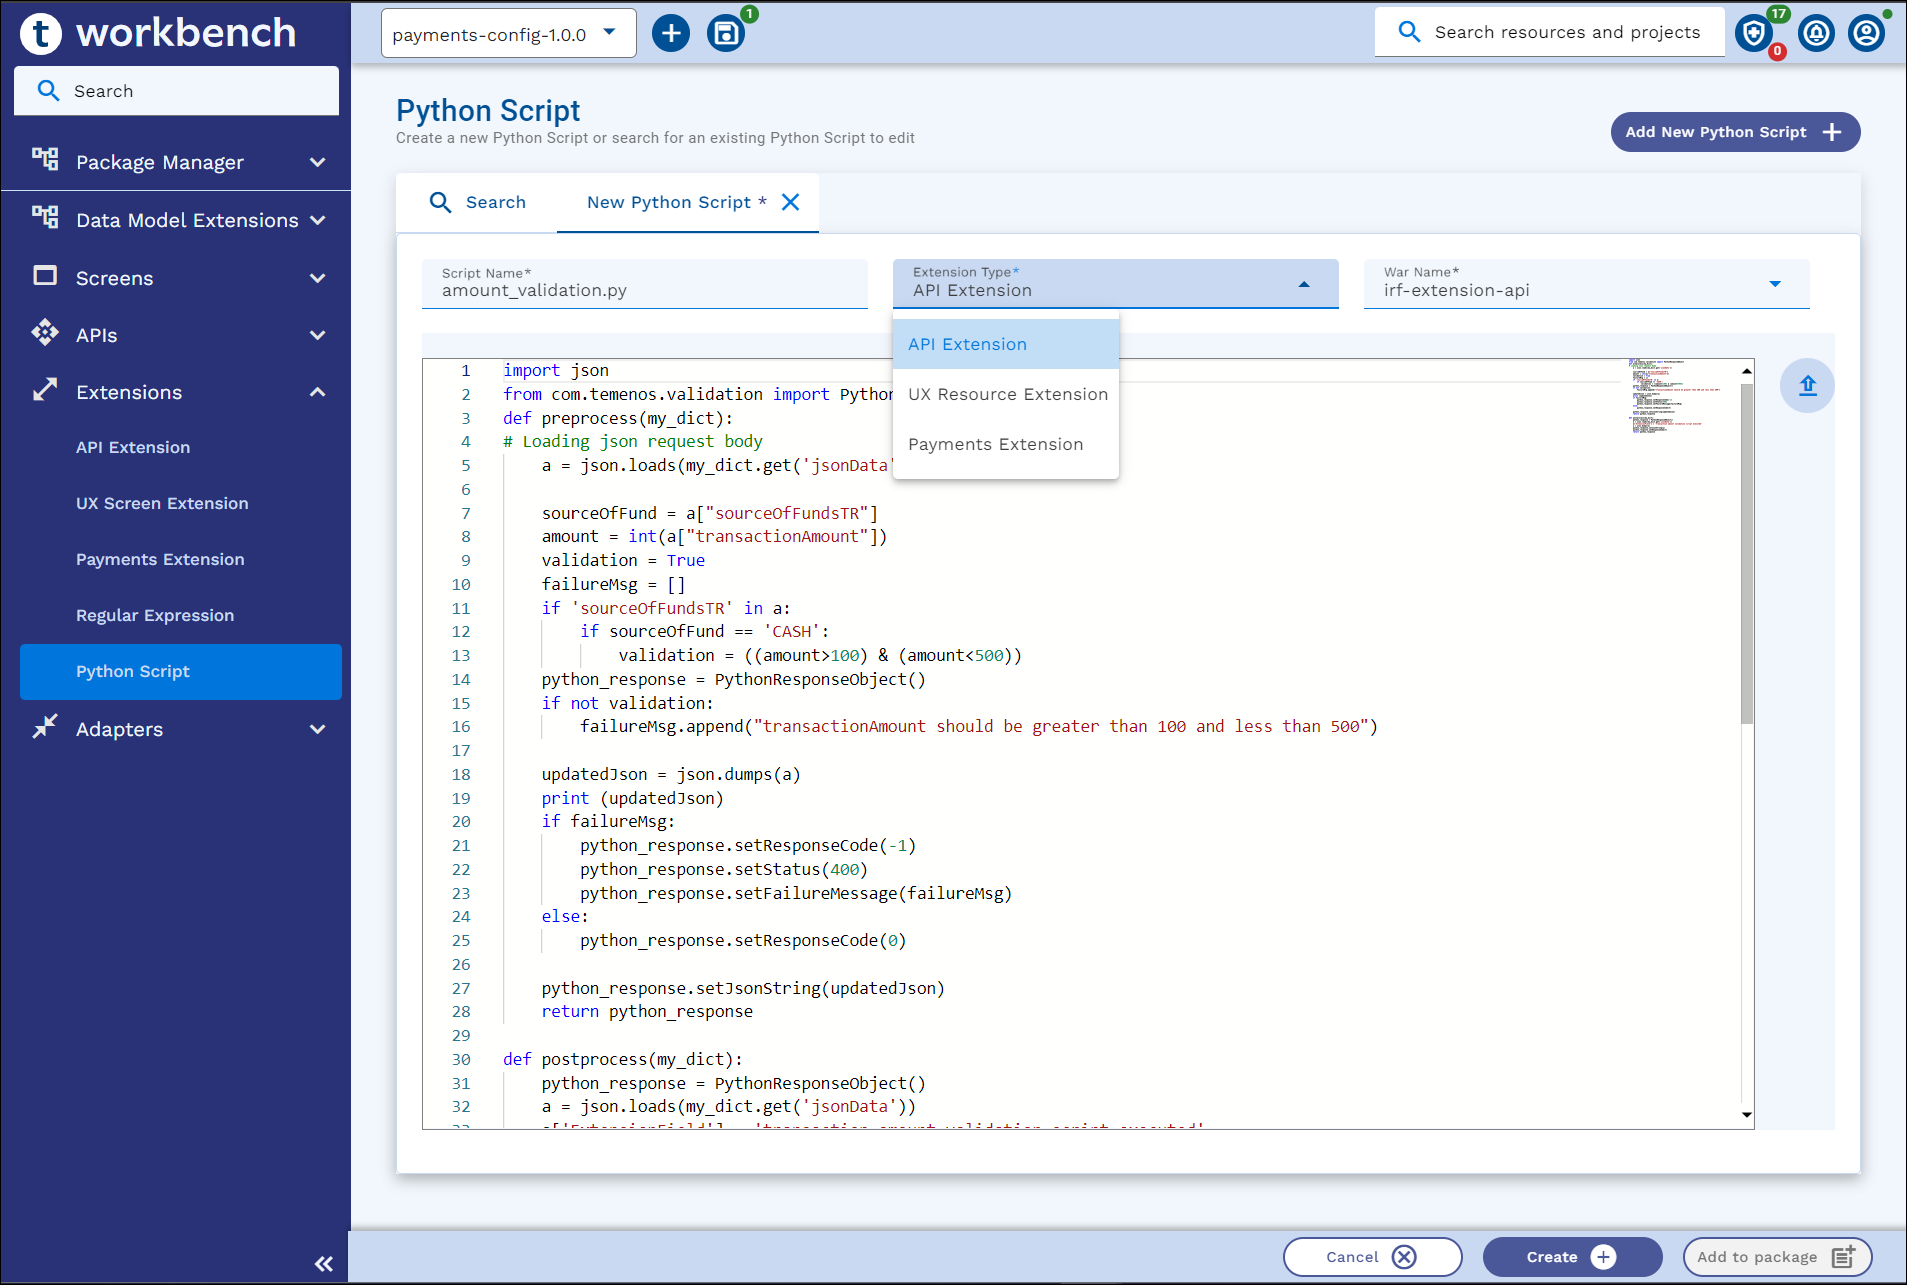Open the bell alerts icon
1907x1285 pixels.
tap(1815, 34)
